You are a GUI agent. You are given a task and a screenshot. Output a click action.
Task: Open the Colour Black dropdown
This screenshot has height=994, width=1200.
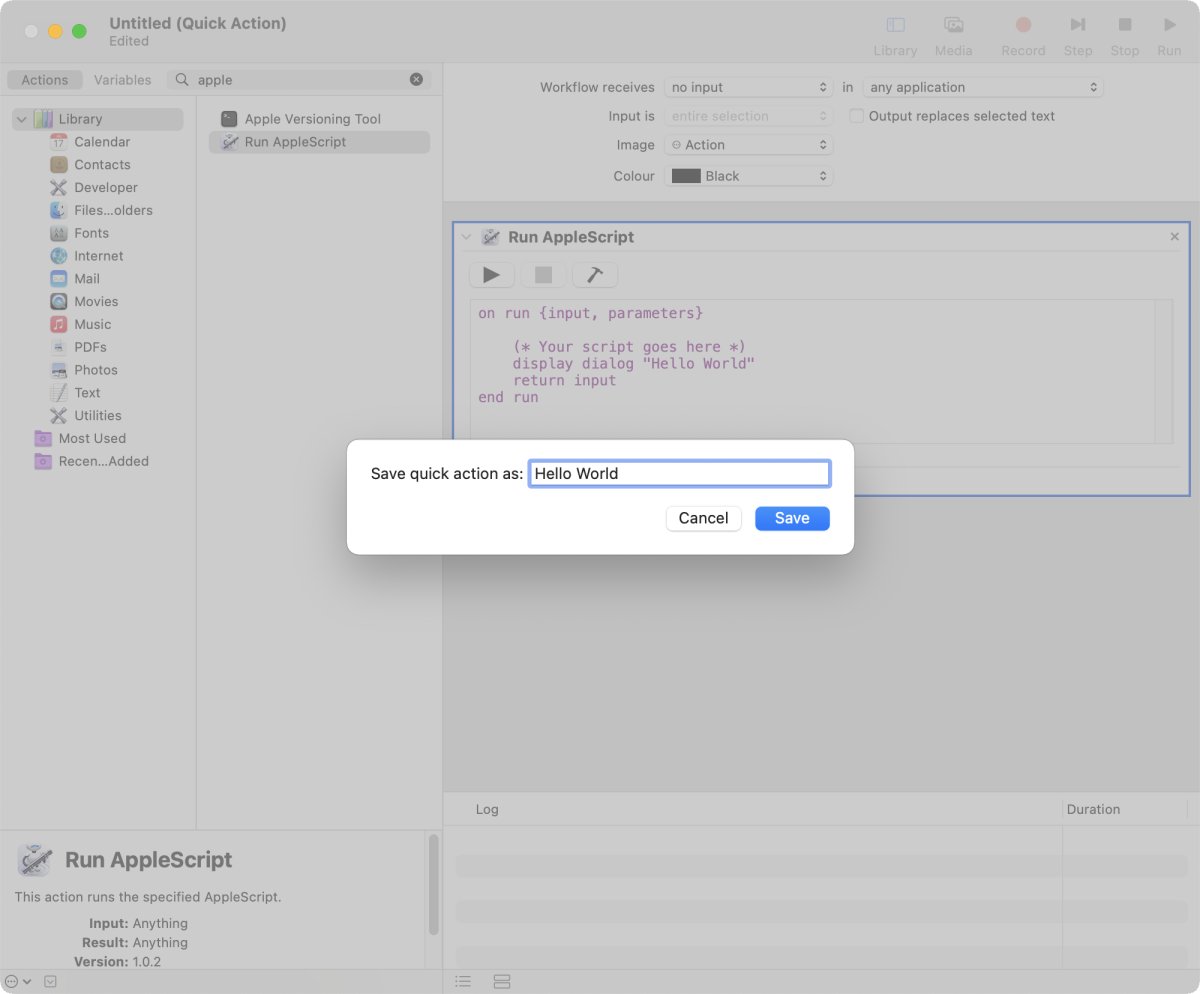click(x=748, y=176)
